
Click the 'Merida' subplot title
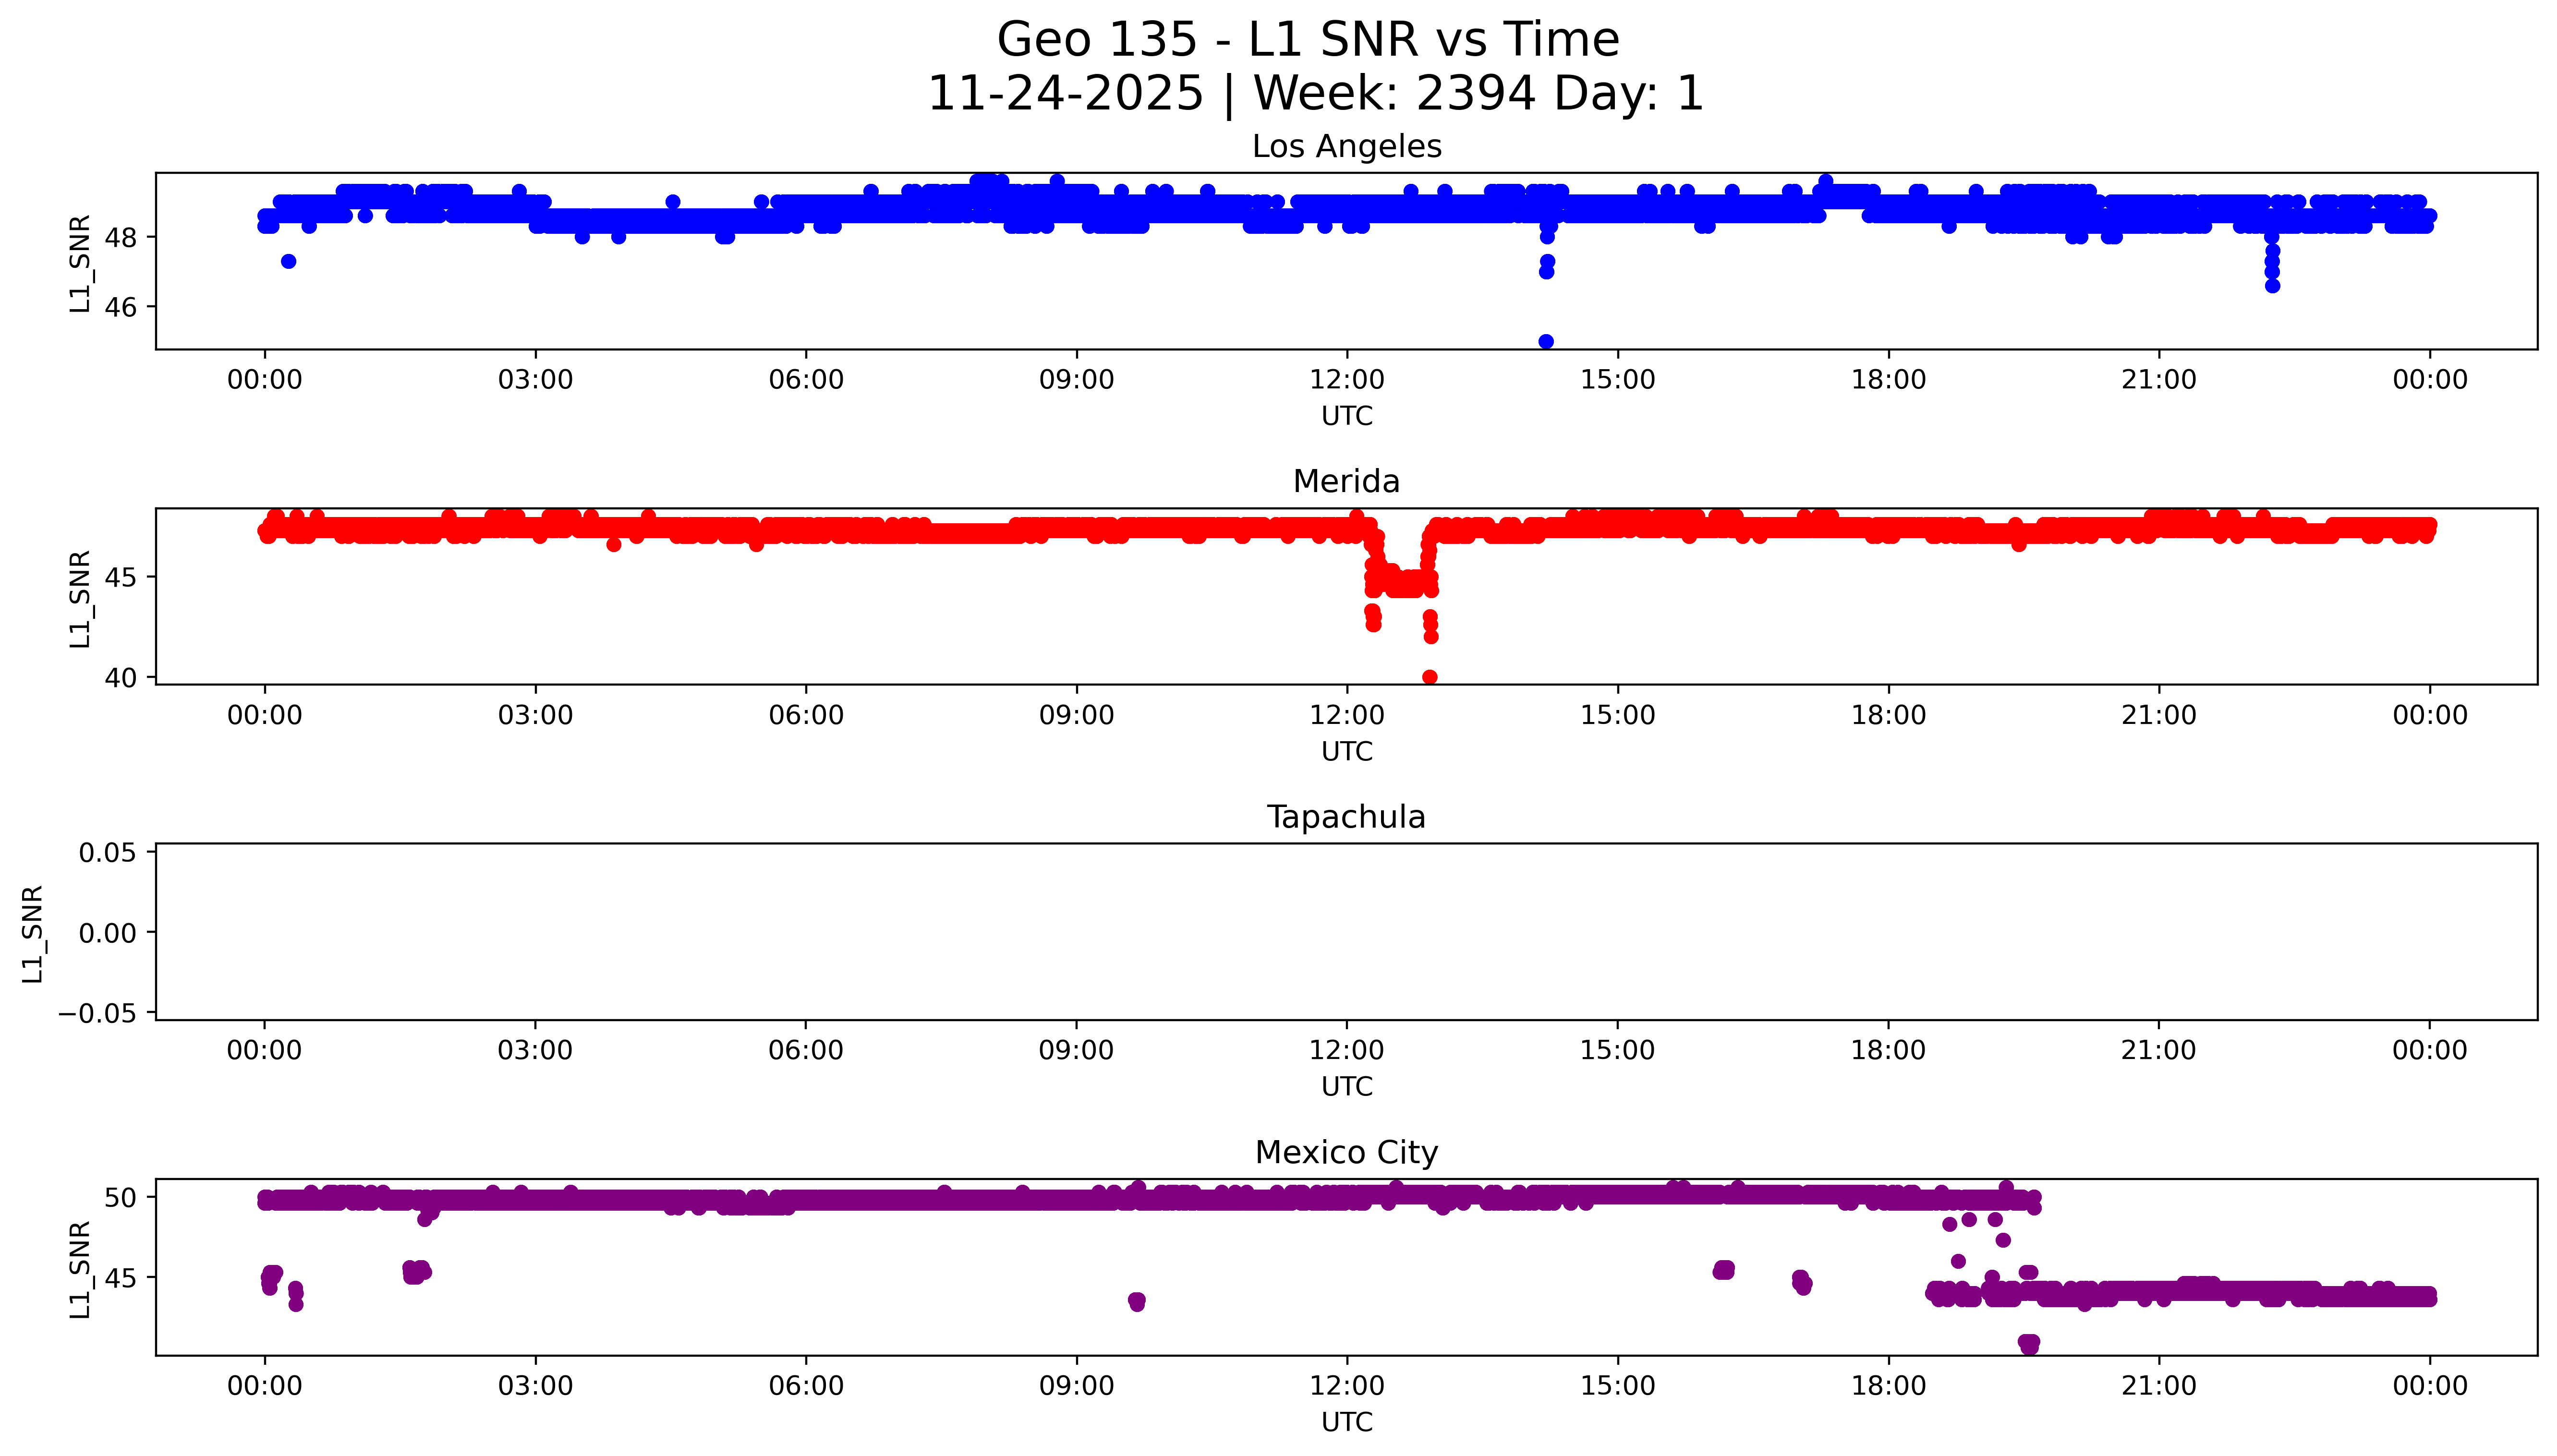[x=1346, y=482]
